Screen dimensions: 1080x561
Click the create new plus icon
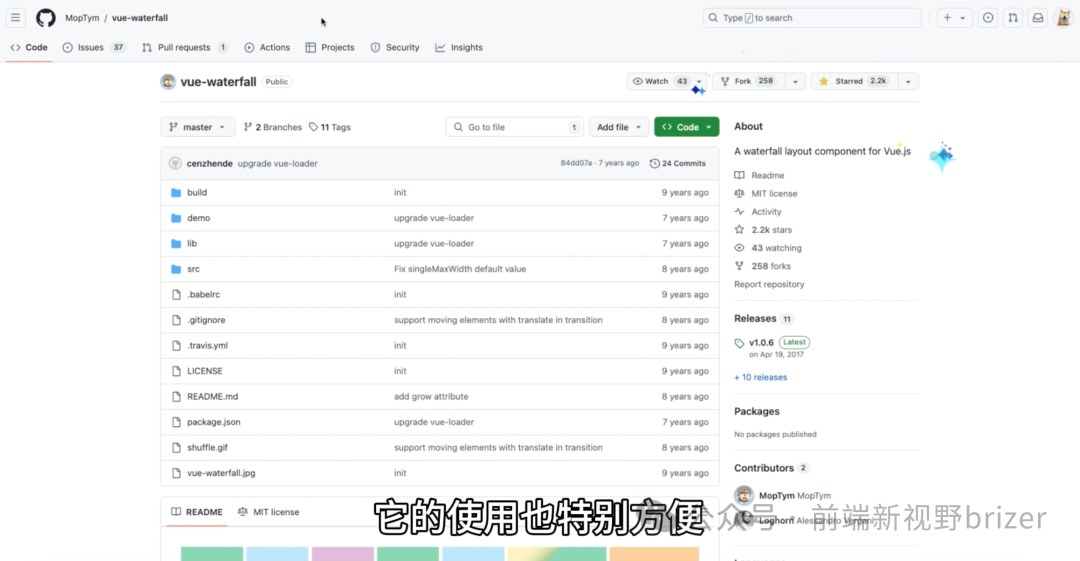click(x=948, y=18)
